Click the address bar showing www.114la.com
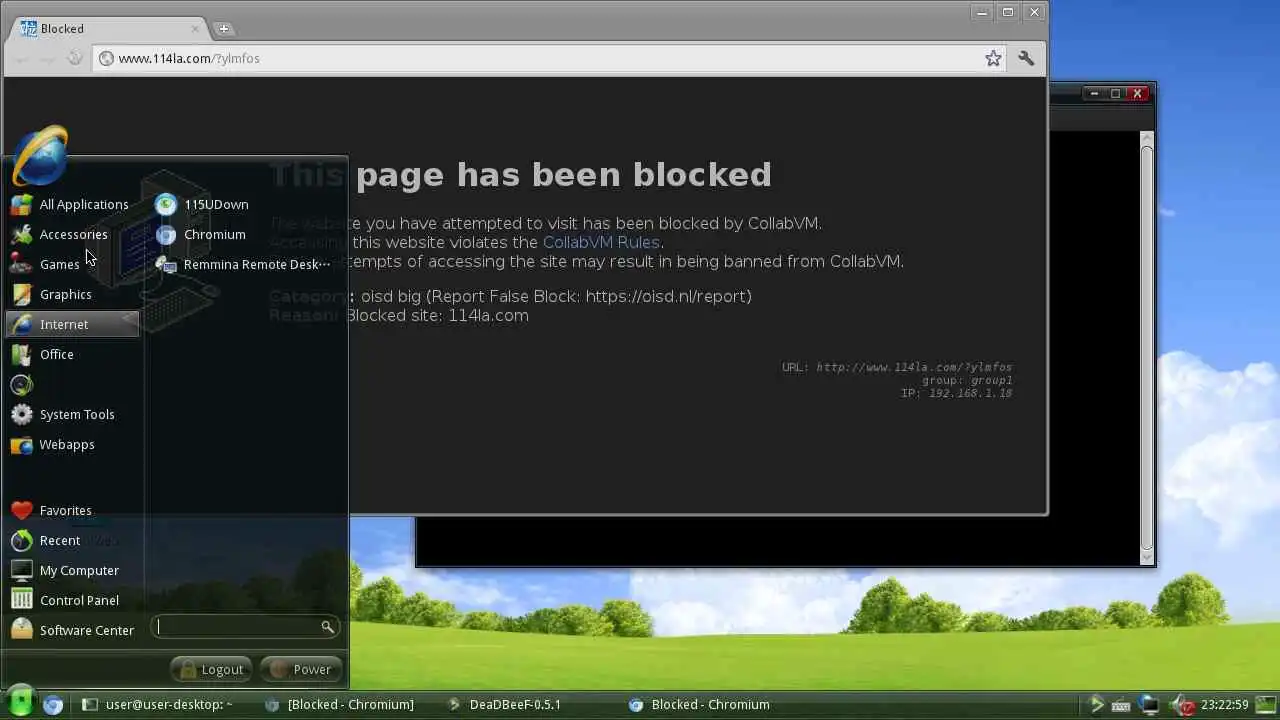Screen dimensions: 1280x720 pos(550,58)
